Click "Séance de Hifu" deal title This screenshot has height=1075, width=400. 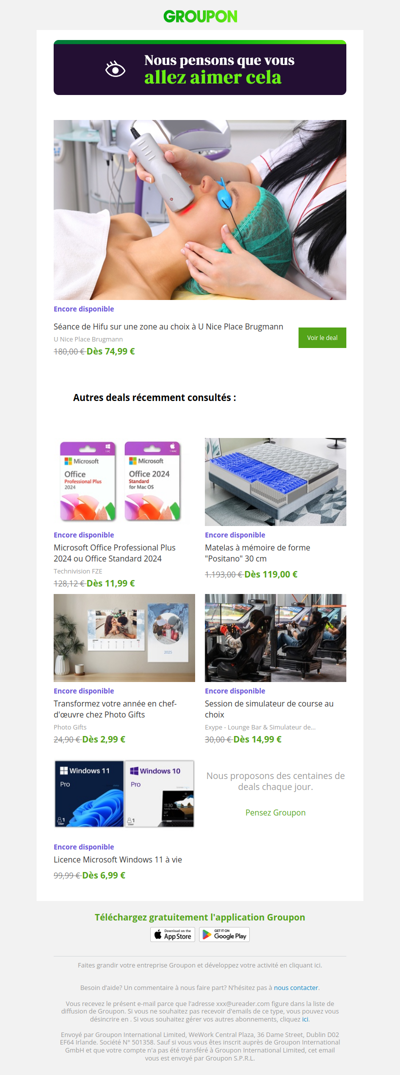pos(168,327)
